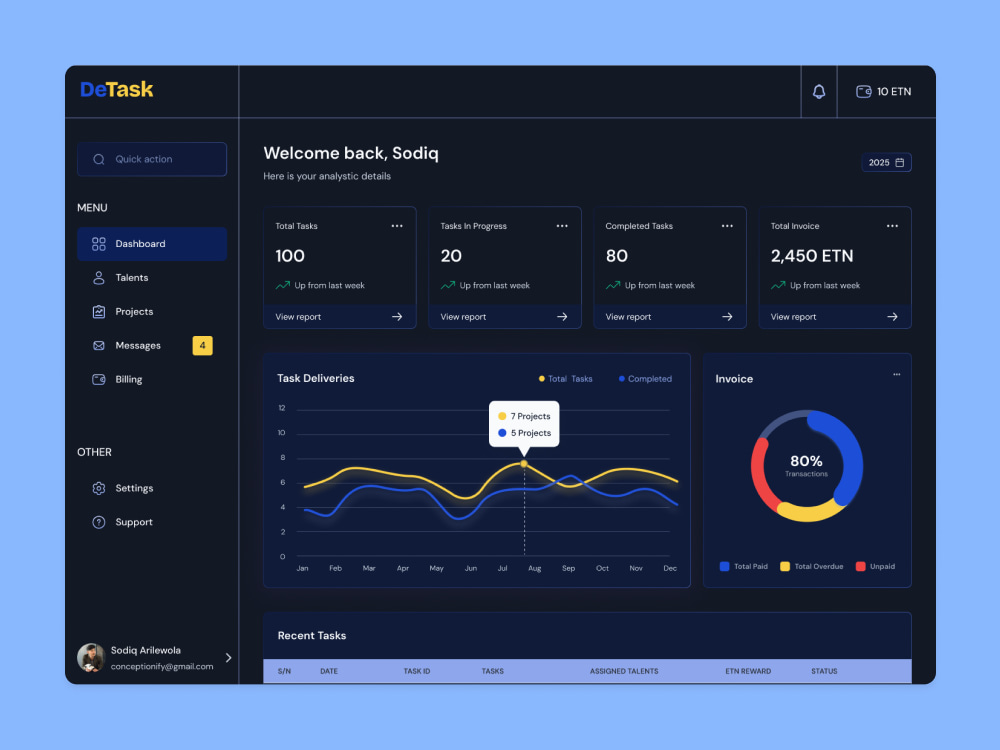Click the Quick action search field
1000x750 pixels.
click(152, 159)
